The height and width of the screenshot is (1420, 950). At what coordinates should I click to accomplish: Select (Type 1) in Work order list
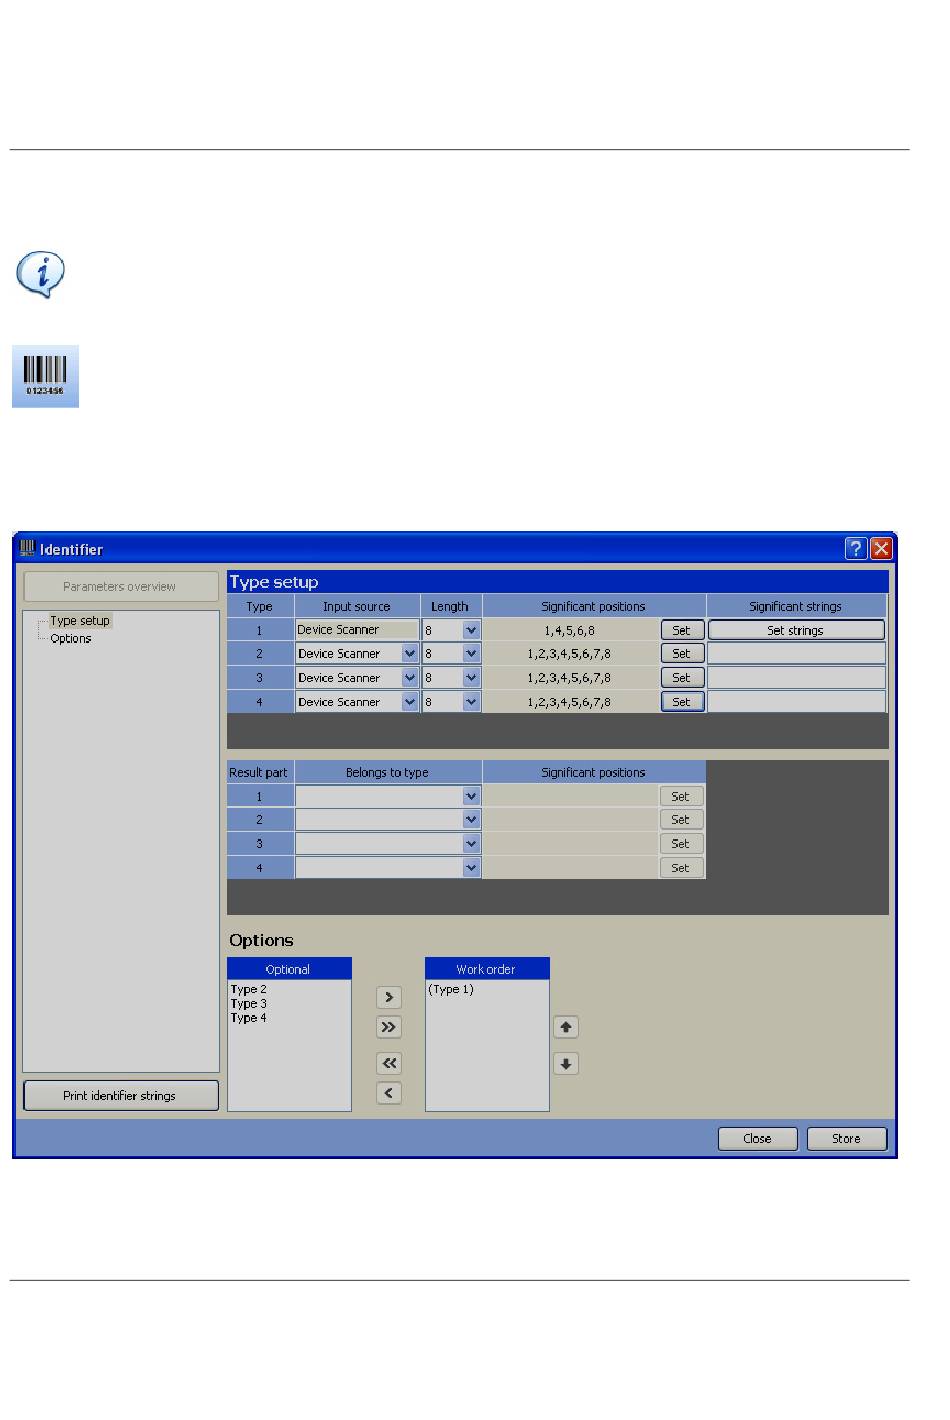[451, 989]
